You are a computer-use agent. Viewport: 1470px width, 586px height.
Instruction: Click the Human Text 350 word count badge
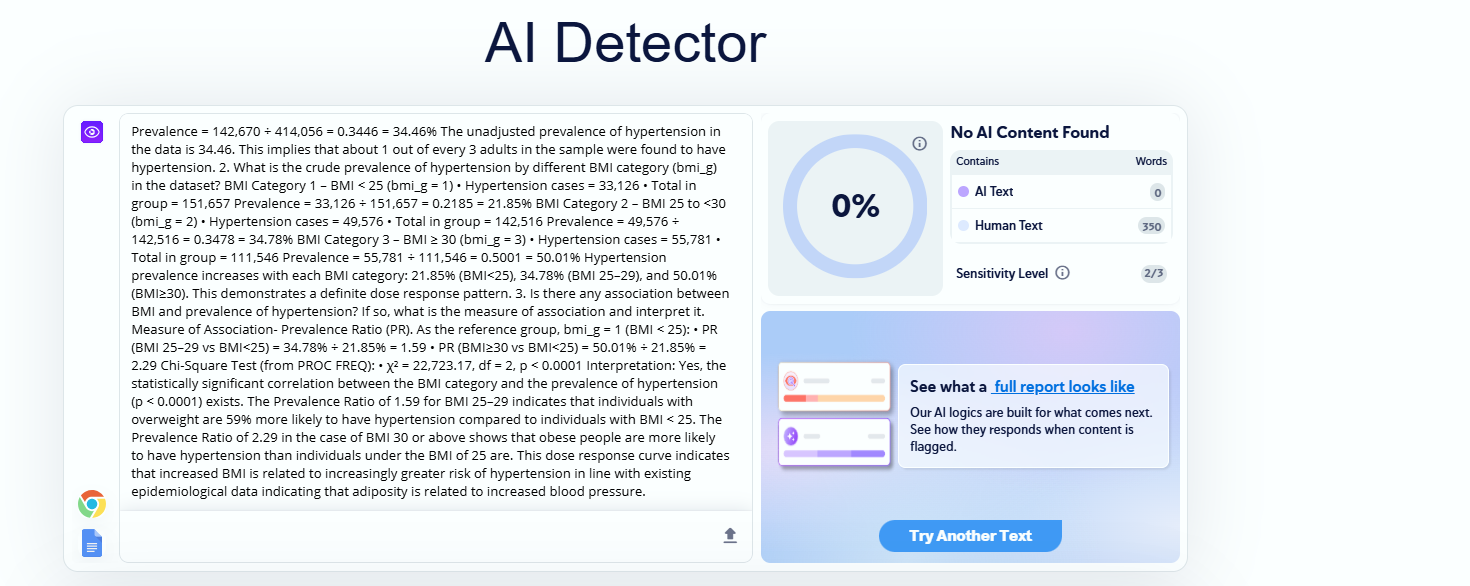(x=1152, y=226)
